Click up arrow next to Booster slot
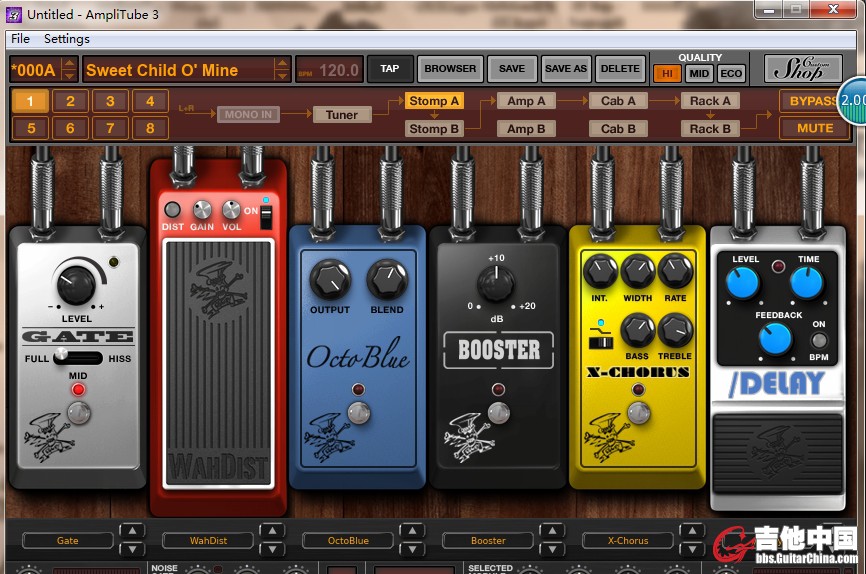The image size is (866, 574). click(x=552, y=531)
